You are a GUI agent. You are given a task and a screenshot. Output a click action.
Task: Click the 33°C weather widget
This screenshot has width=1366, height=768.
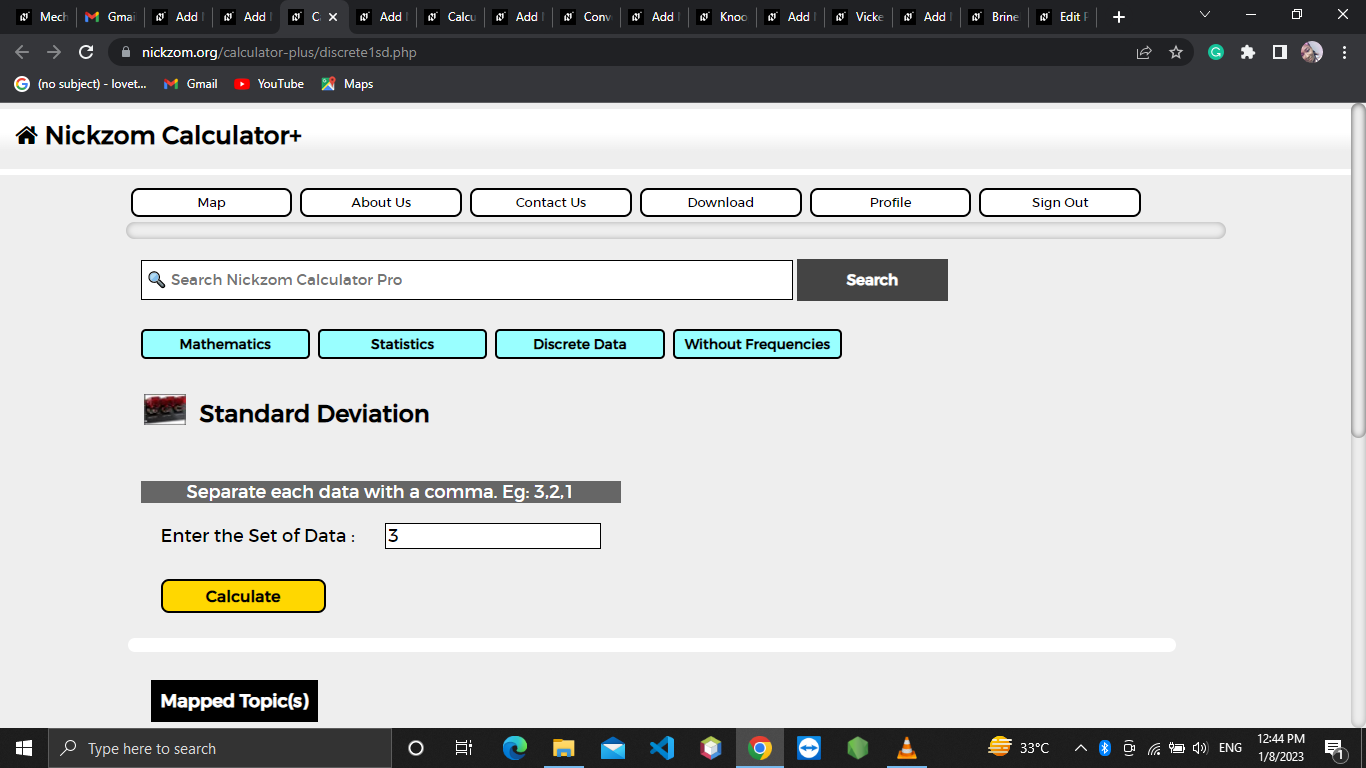click(1019, 748)
